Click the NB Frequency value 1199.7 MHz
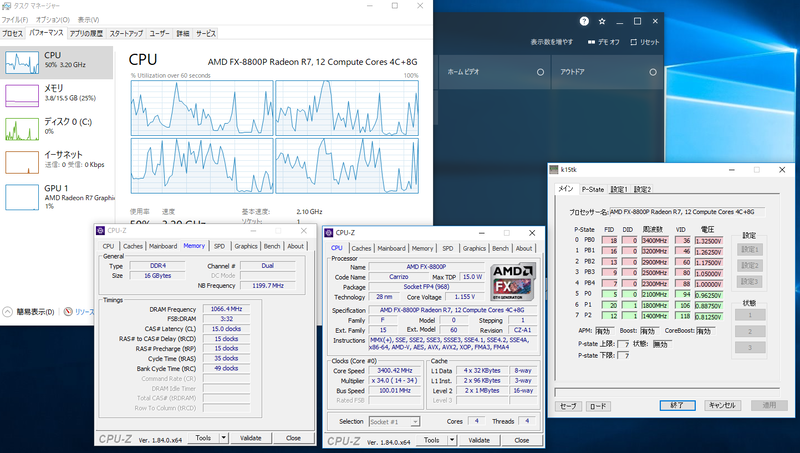 tap(267, 286)
